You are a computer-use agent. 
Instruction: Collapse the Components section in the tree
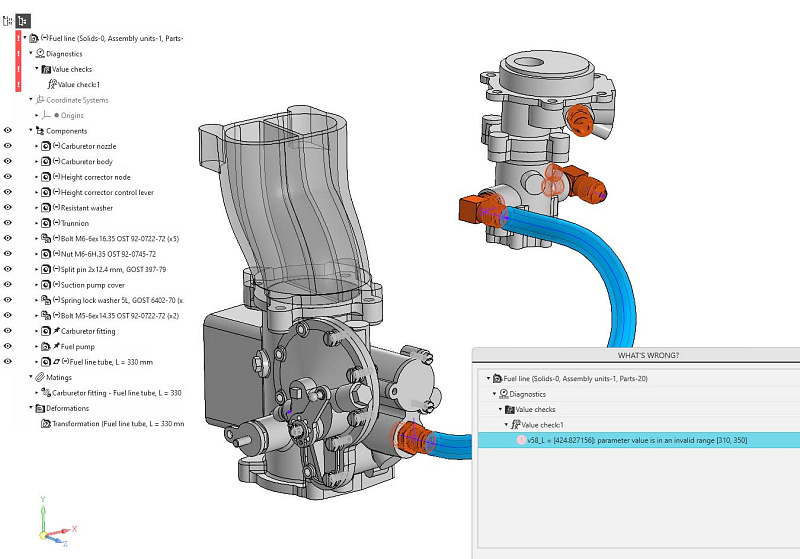30,131
